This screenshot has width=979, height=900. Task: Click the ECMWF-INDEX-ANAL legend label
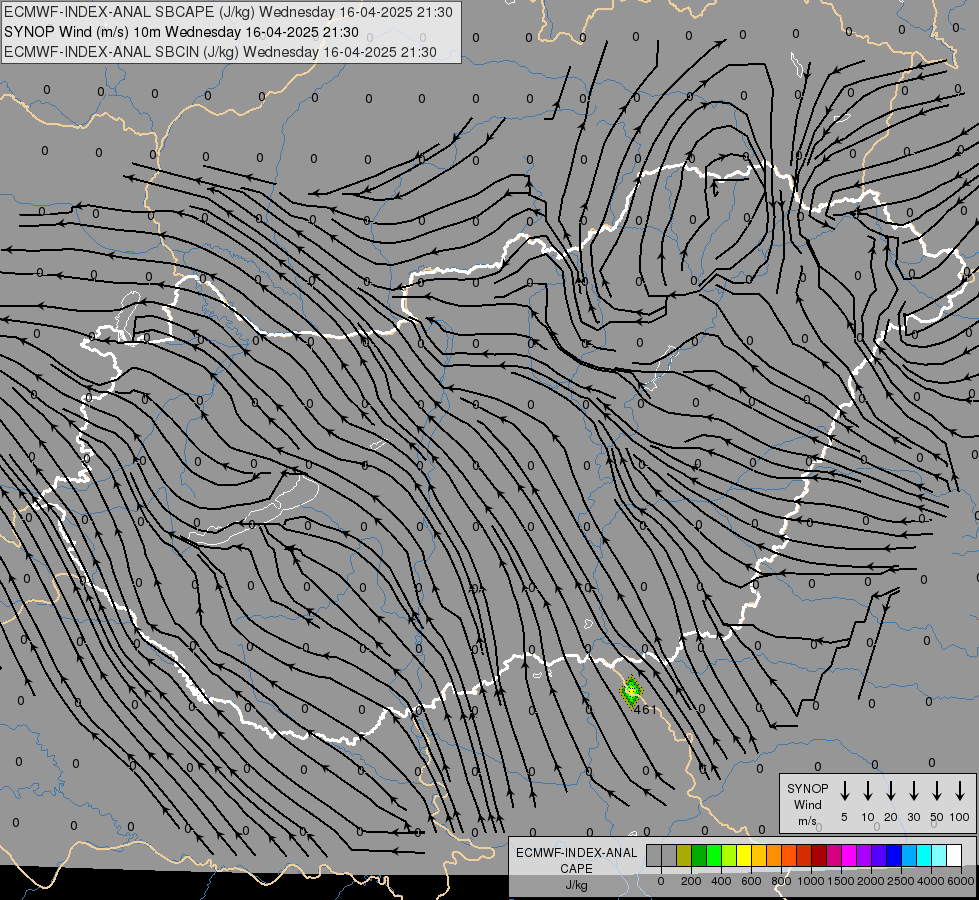click(576, 853)
